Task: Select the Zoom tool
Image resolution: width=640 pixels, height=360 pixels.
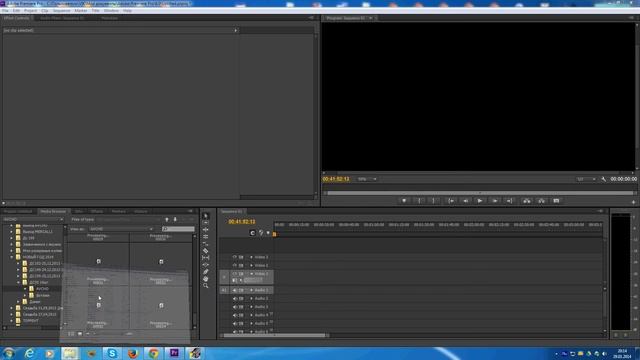Action: 206,286
